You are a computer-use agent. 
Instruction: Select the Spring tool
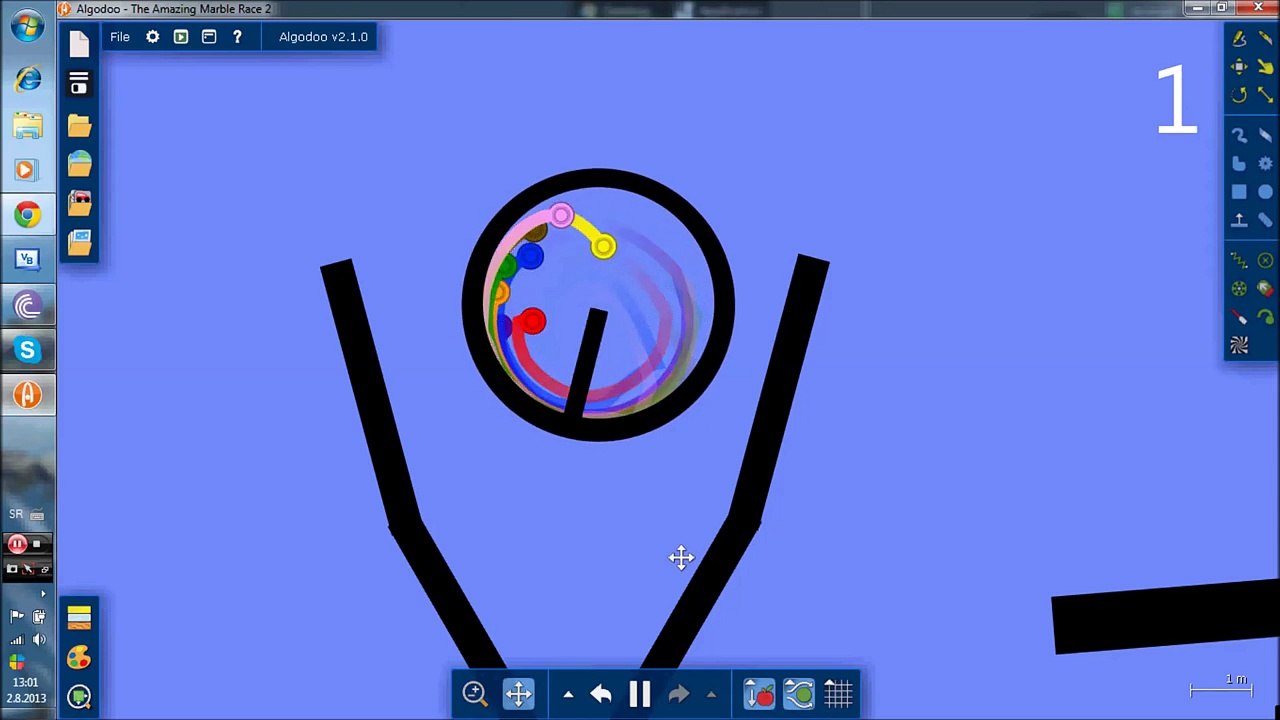pyautogui.click(x=1239, y=261)
